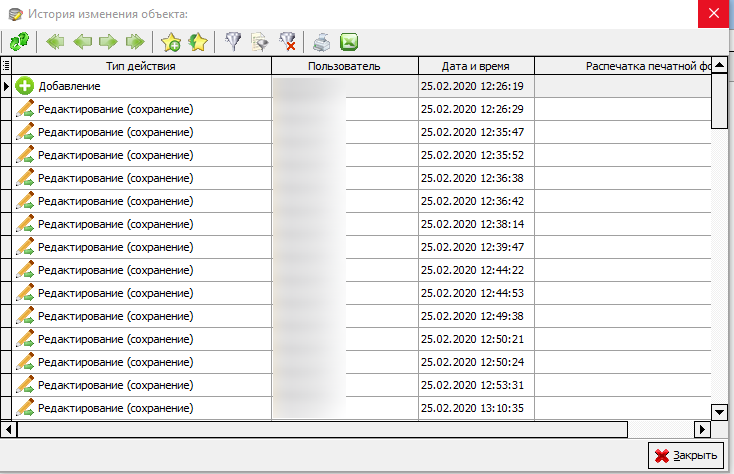Image resolution: width=734 pixels, height=474 pixels.
Task: Click vertical scrollbar down arrow
Action: click(x=718, y=411)
